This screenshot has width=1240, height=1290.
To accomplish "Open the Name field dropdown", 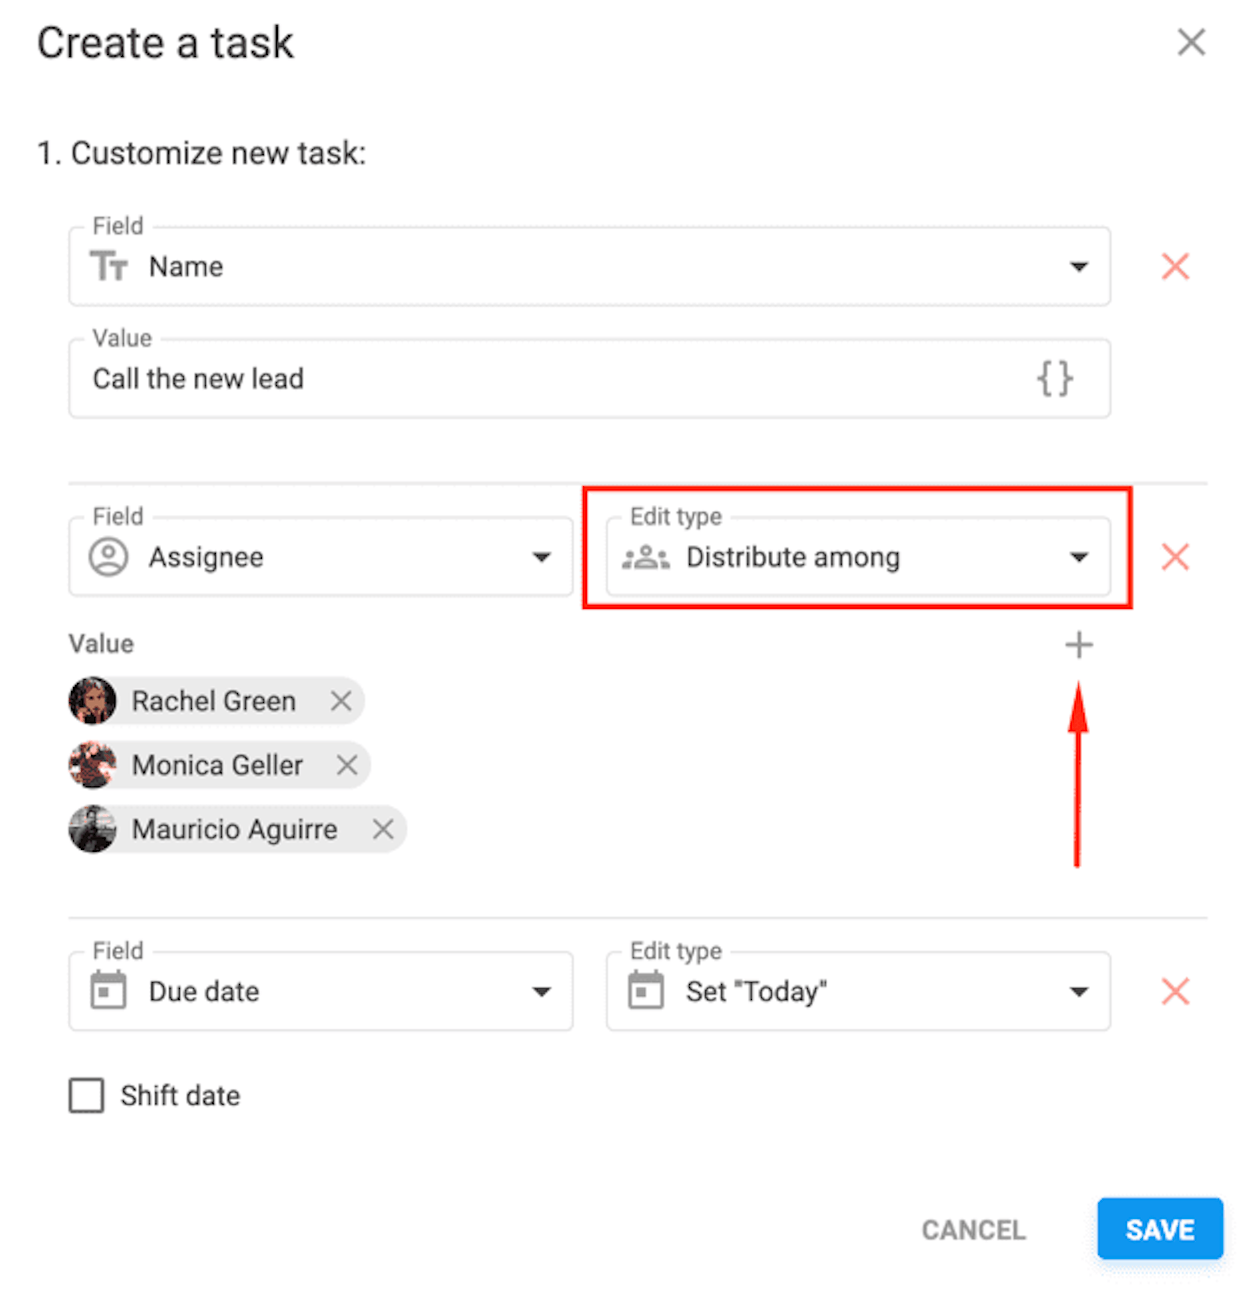I will click(589, 267).
